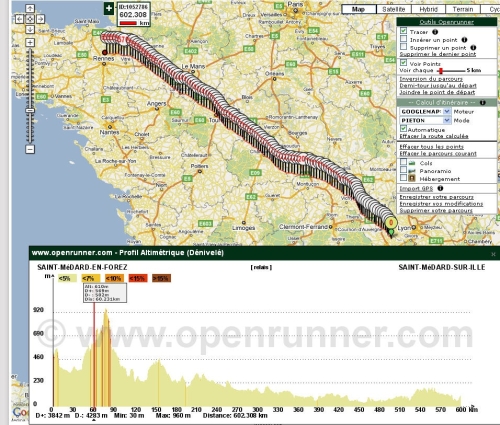The height and width of the screenshot is (425, 500).
Task: Pan the map down with arrow button
Action: pos(30,29)
